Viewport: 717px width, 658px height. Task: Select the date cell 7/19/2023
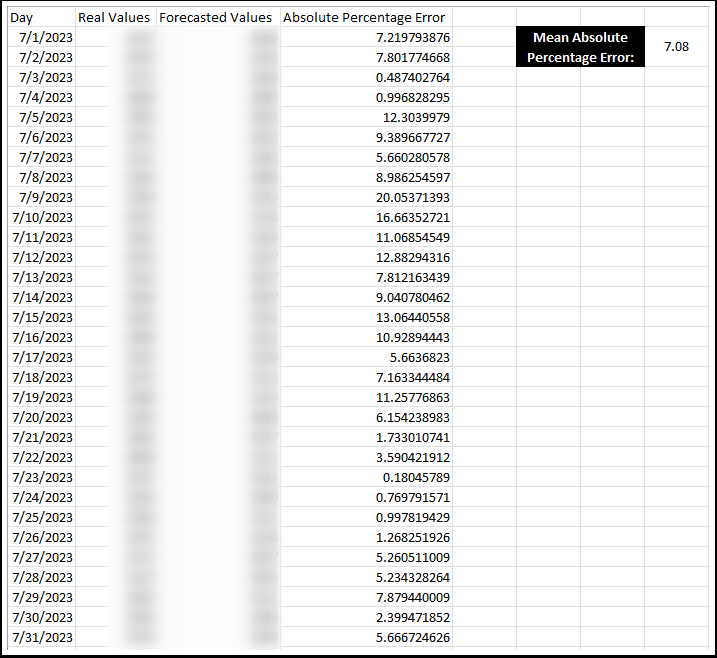point(42,397)
